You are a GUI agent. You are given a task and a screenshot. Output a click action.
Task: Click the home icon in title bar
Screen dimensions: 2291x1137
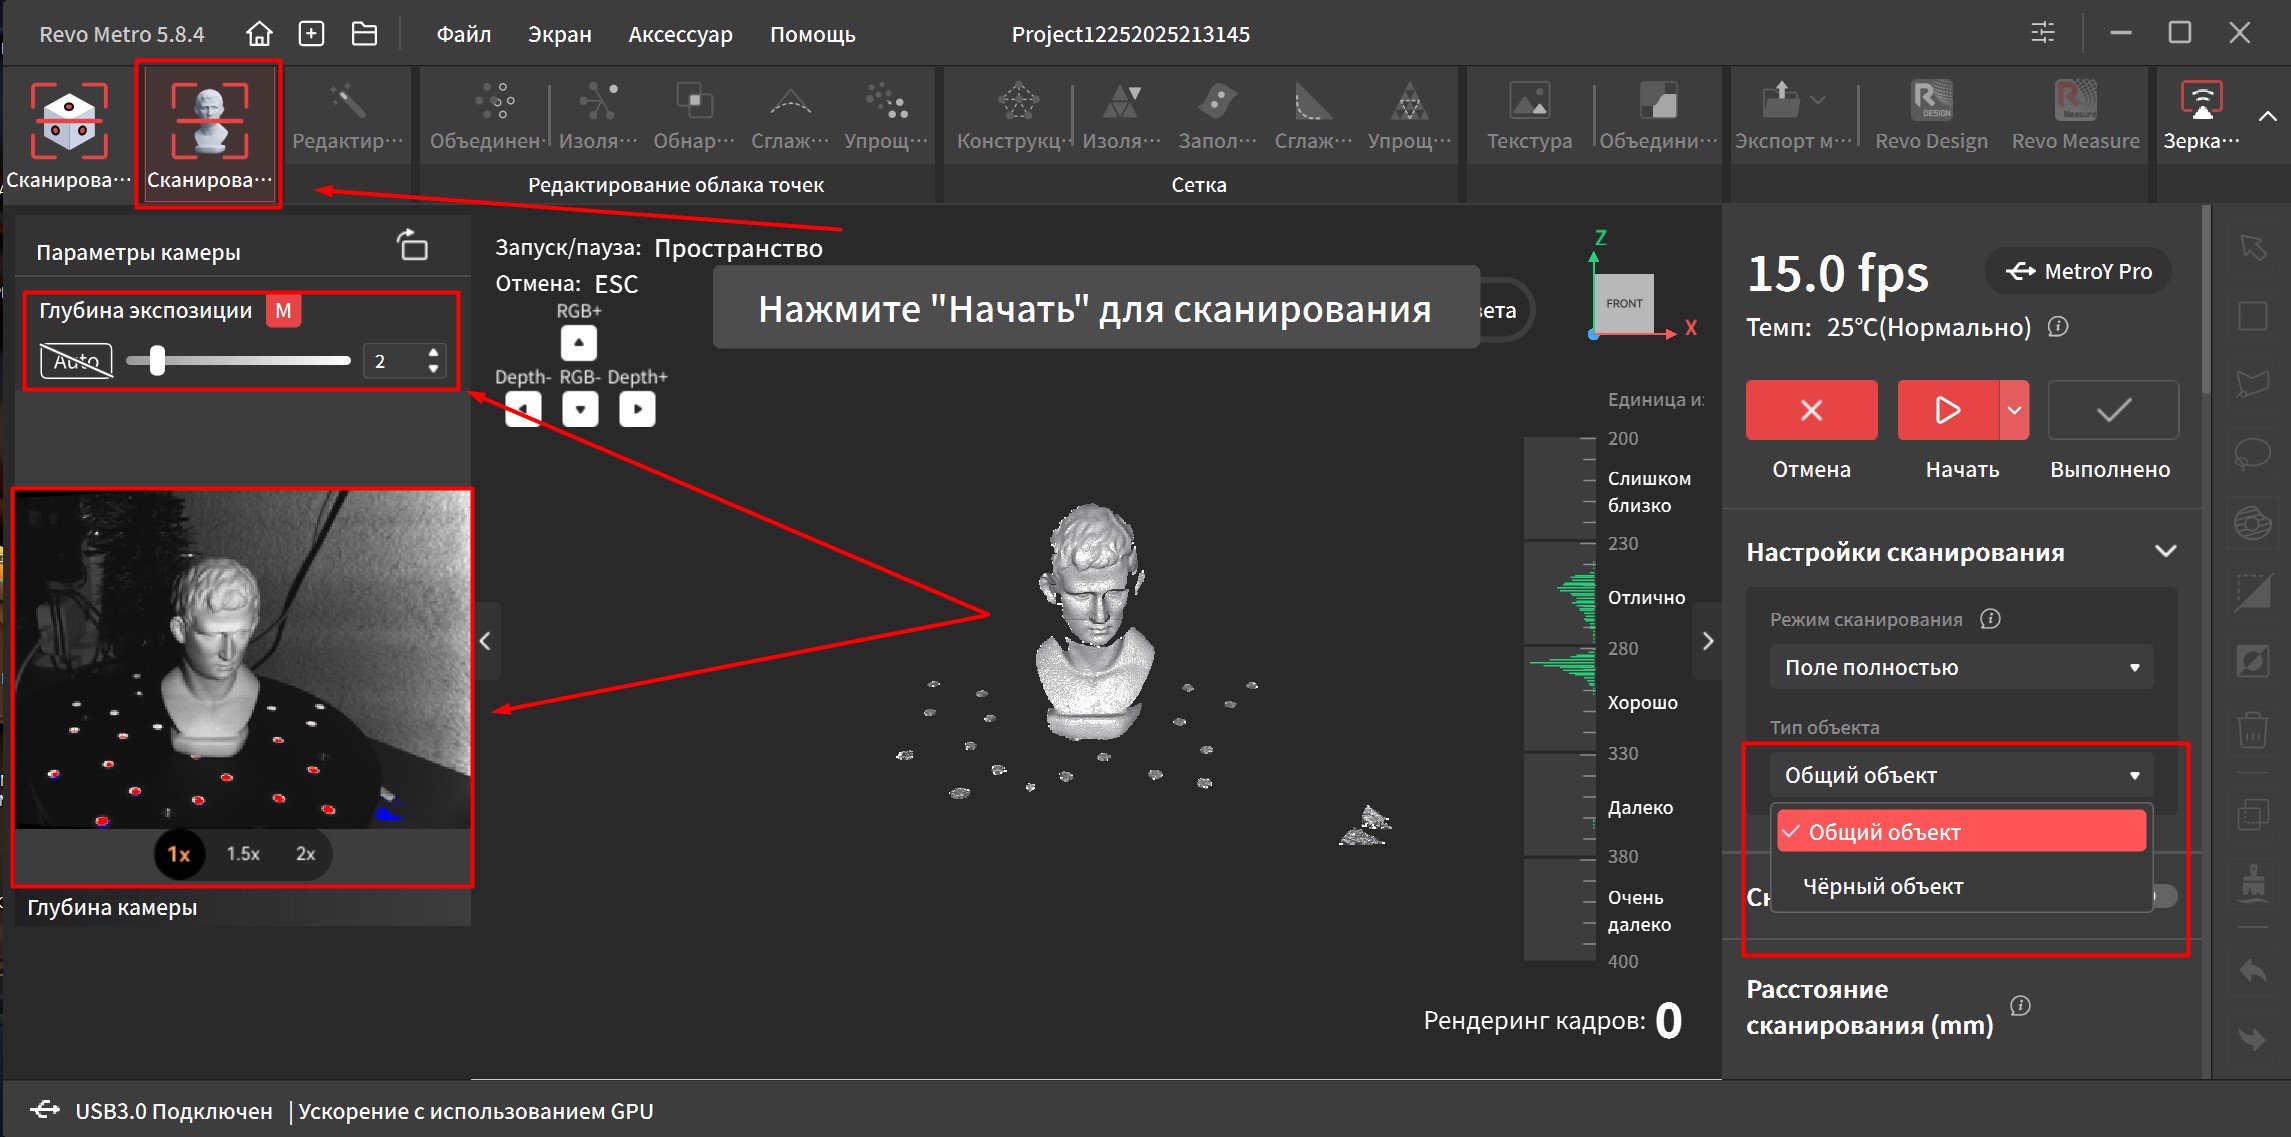point(259,34)
